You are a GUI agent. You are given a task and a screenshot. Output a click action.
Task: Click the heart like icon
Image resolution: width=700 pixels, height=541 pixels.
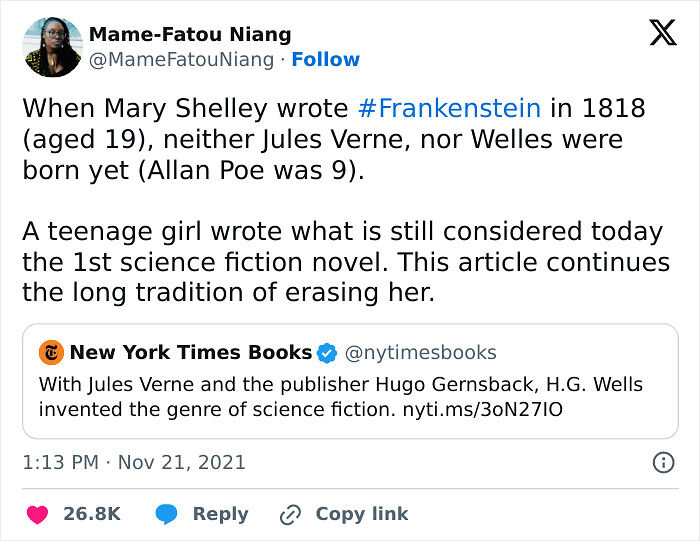coord(37,514)
